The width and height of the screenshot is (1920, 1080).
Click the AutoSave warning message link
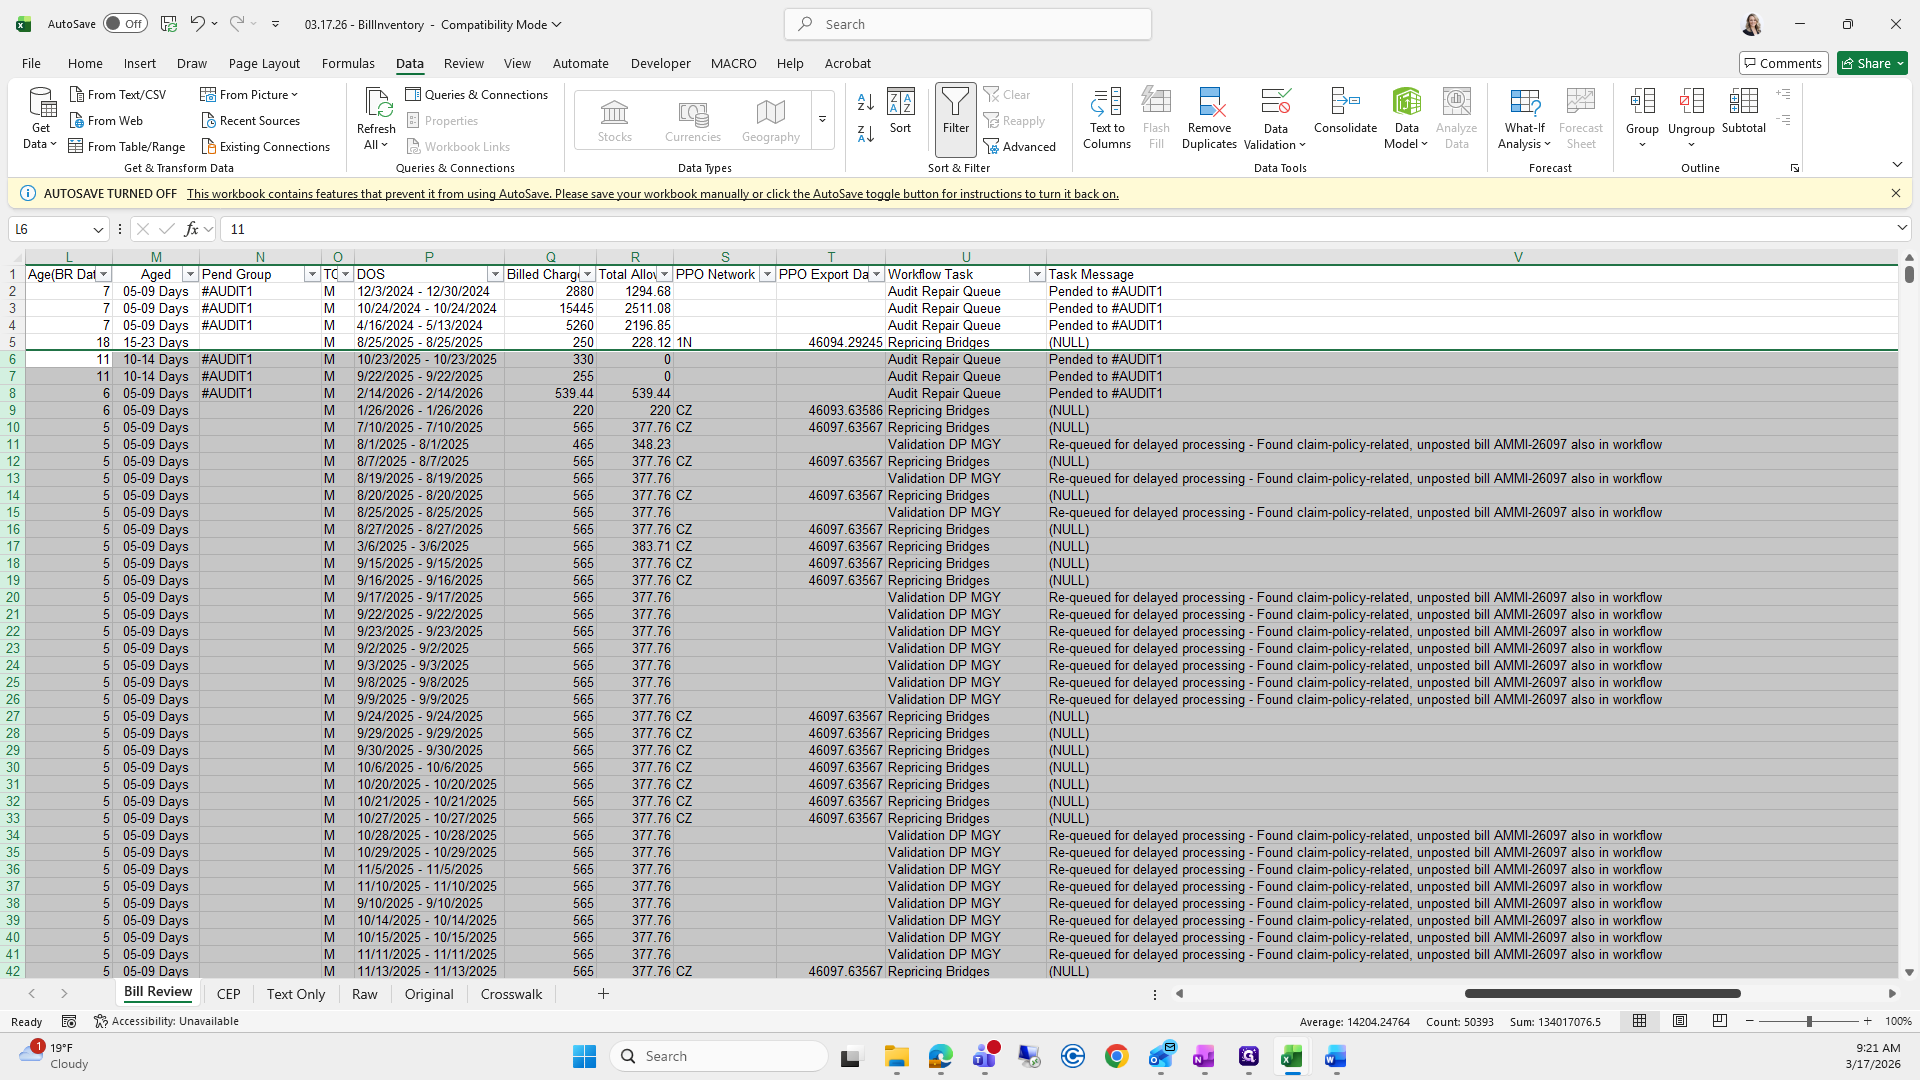click(x=652, y=194)
